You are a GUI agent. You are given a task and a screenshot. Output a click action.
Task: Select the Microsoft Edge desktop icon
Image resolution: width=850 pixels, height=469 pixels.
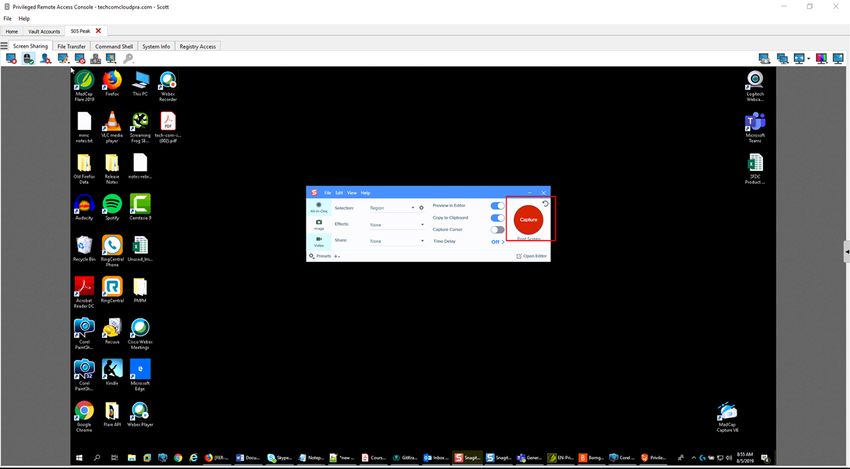(x=140, y=375)
